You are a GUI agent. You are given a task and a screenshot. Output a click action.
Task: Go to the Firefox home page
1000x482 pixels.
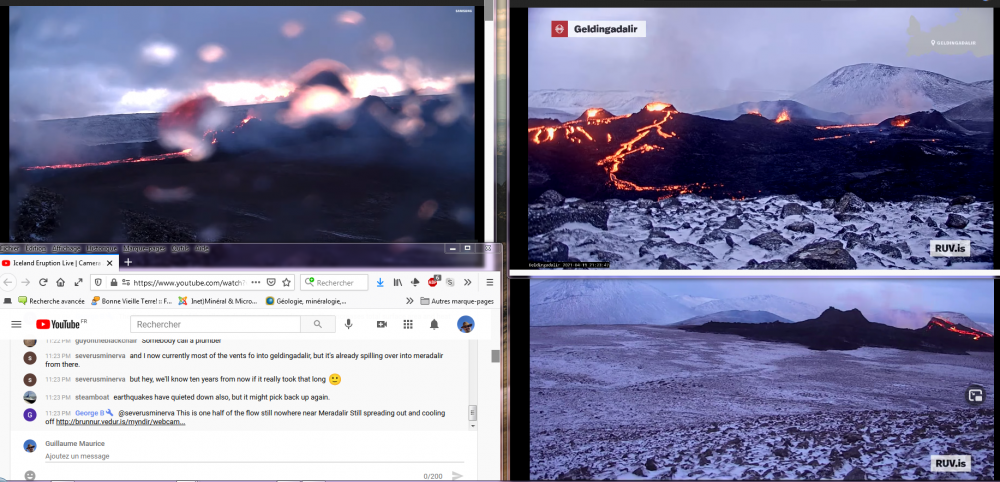[61, 282]
